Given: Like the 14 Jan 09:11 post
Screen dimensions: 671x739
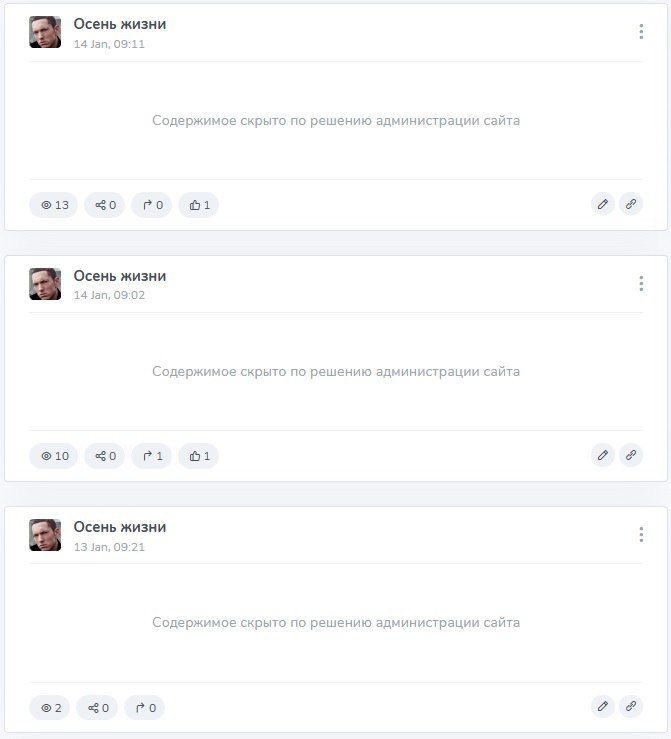Looking at the screenshot, I should pyautogui.click(x=198, y=205).
